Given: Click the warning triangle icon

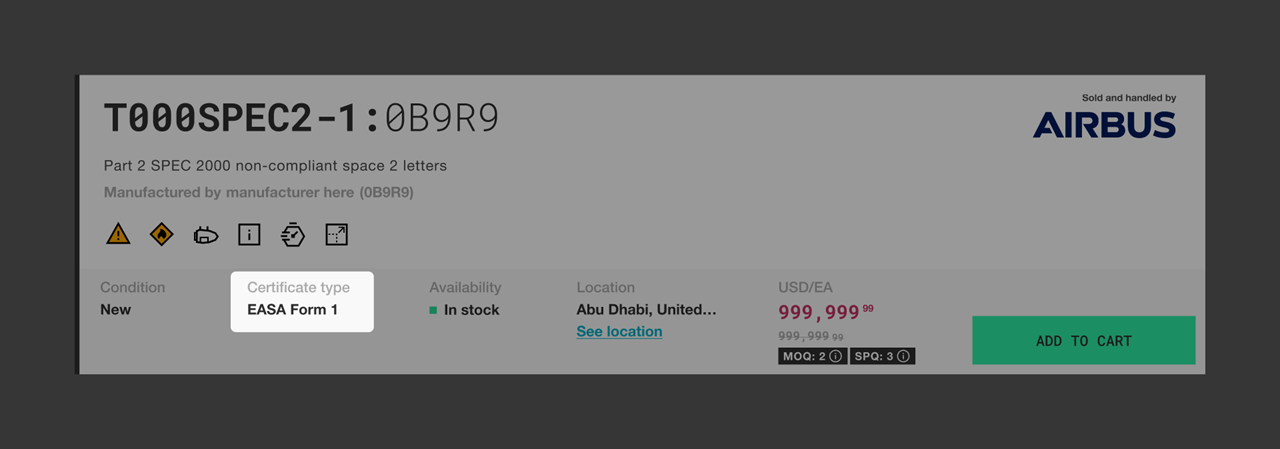Looking at the screenshot, I should [118, 235].
